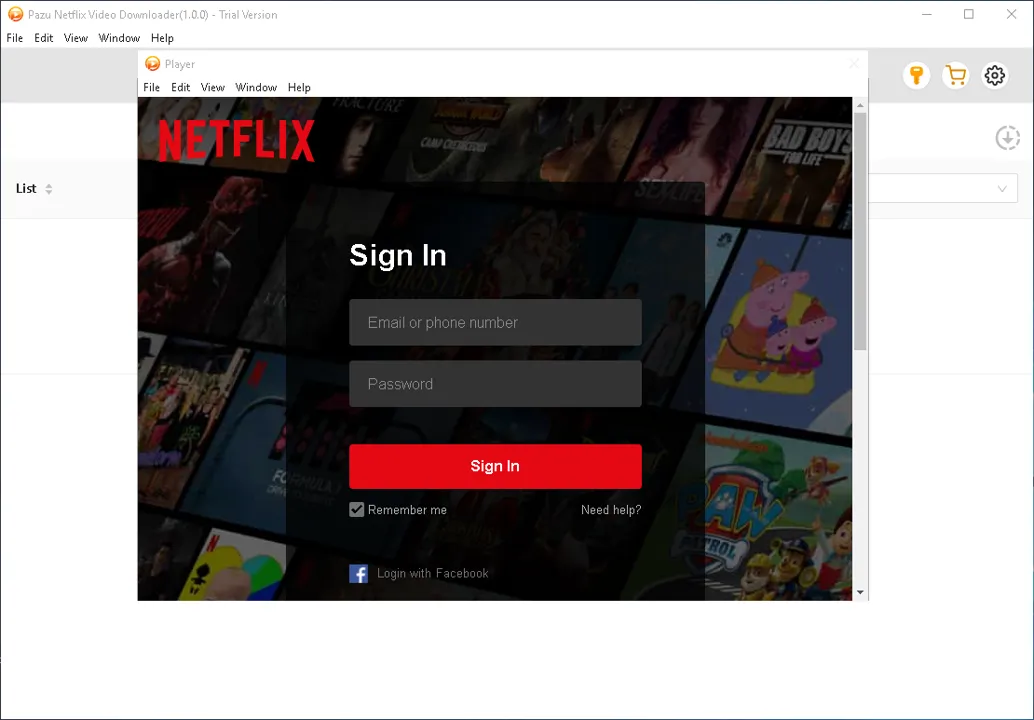Viewport: 1034px width, 720px height.
Task: Click the orange shopping cart icon
Action: [955, 76]
